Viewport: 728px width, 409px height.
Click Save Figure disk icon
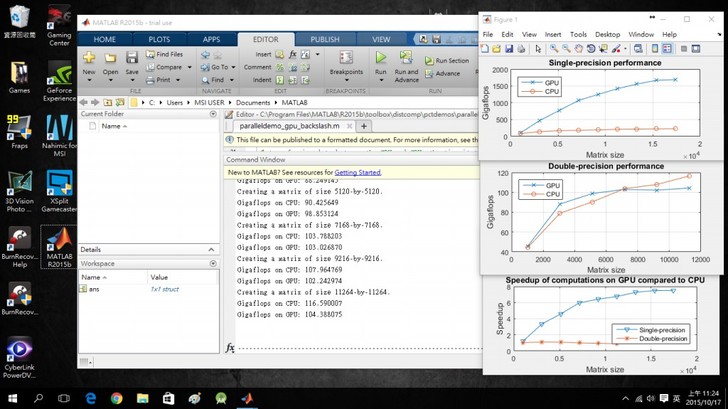tap(511, 48)
